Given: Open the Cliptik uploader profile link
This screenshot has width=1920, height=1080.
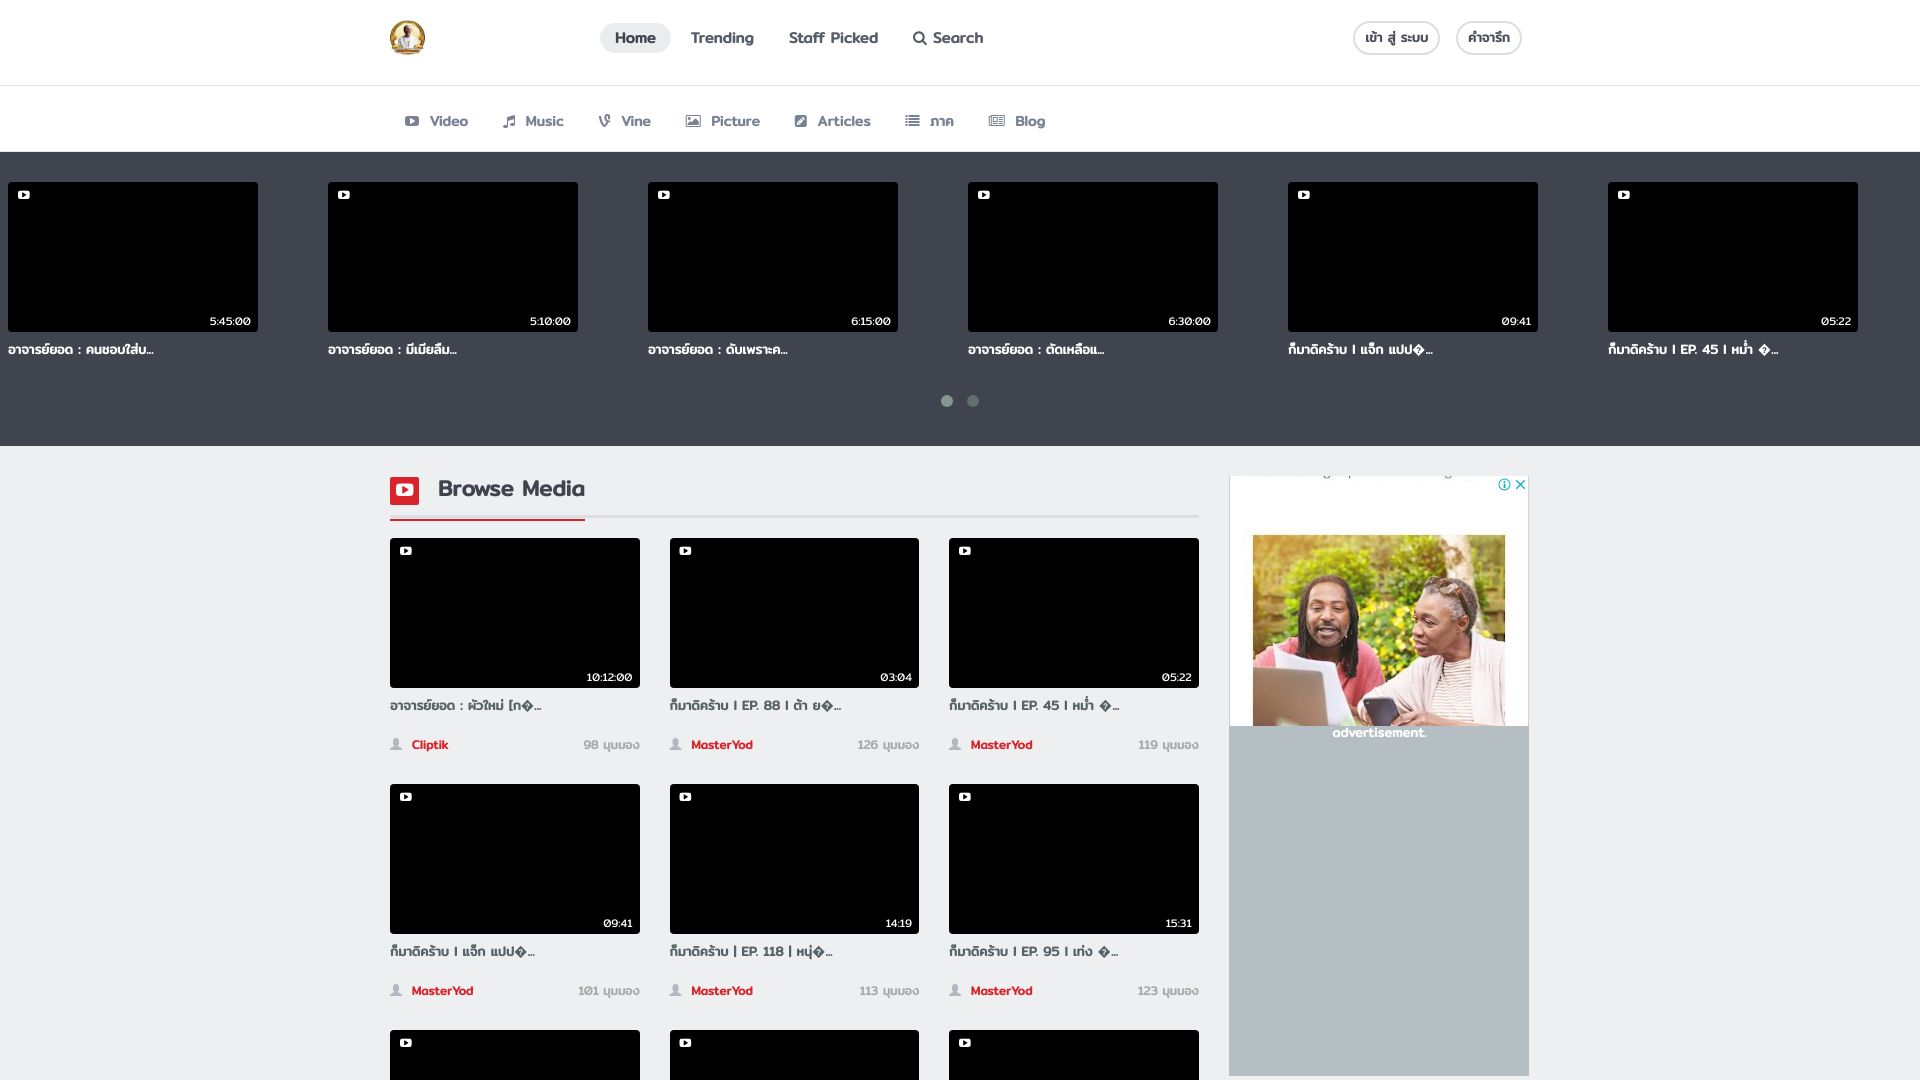Looking at the screenshot, I should point(430,745).
